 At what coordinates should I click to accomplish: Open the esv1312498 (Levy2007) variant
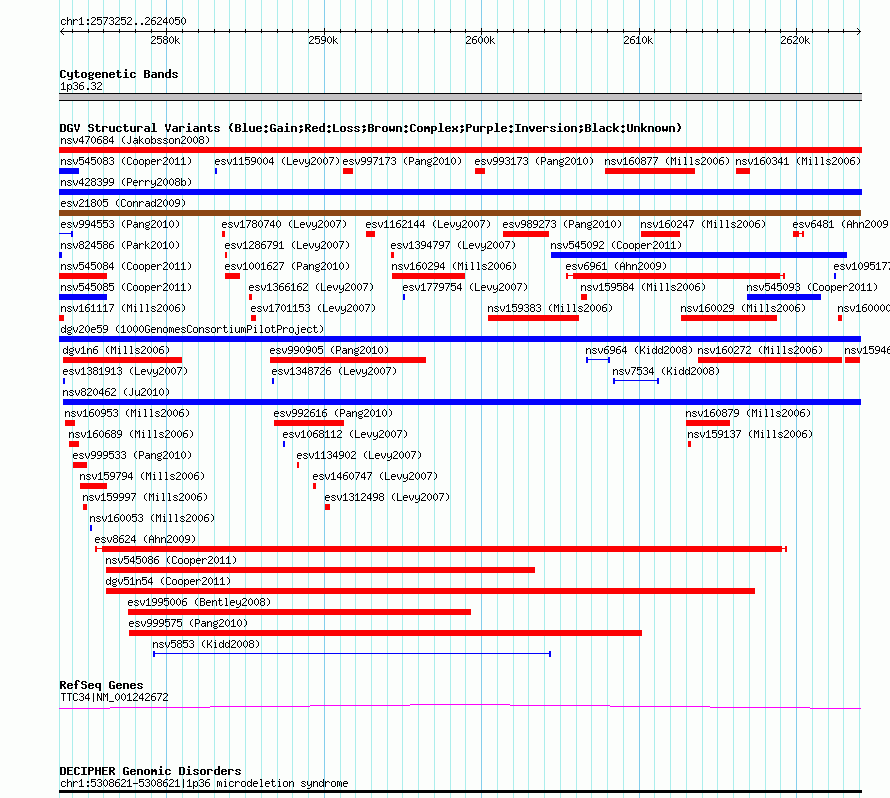point(387,497)
